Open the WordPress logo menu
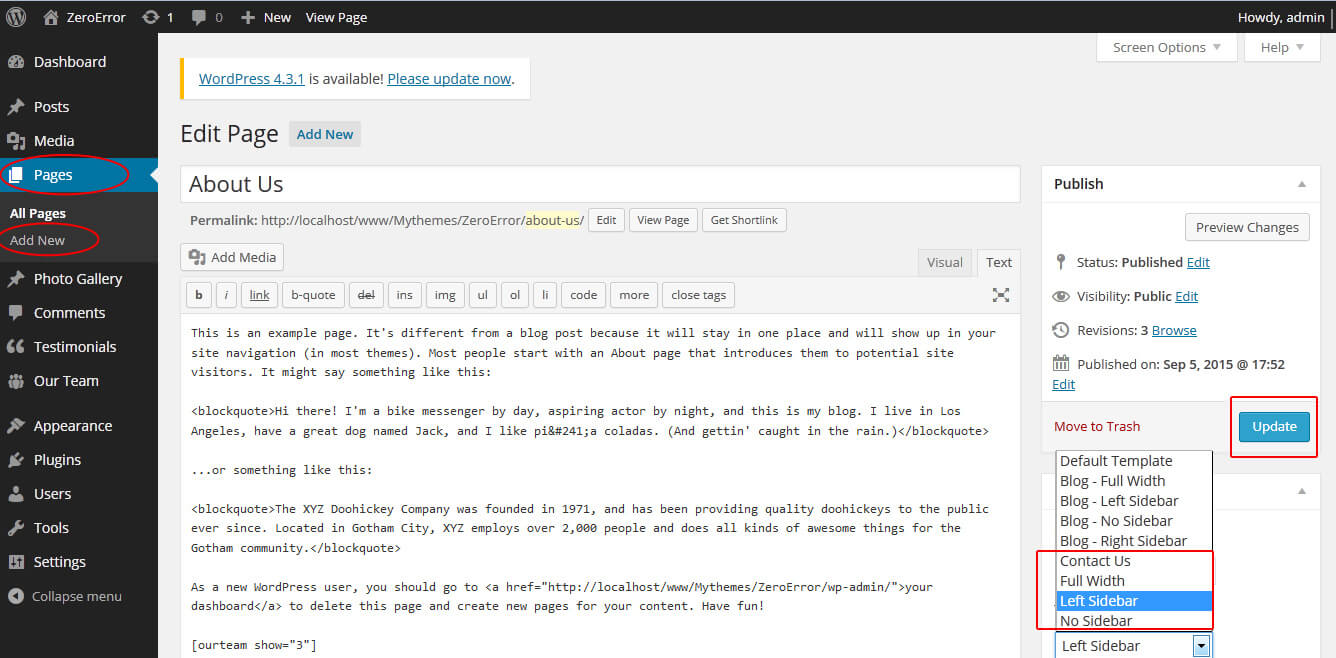The height and width of the screenshot is (658, 1336). point(16,16)
